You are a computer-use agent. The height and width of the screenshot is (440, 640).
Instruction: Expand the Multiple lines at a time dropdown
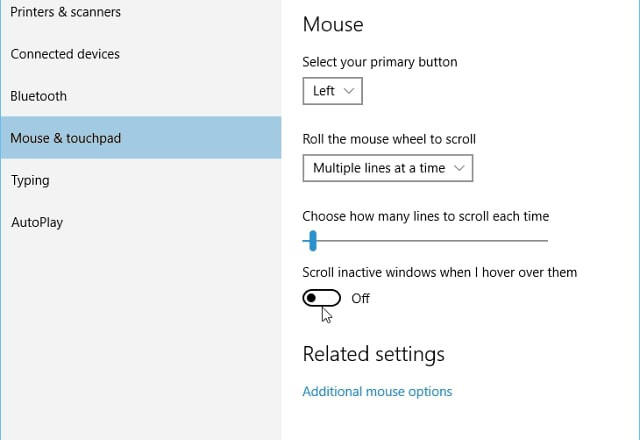click(x=388, y=168)
